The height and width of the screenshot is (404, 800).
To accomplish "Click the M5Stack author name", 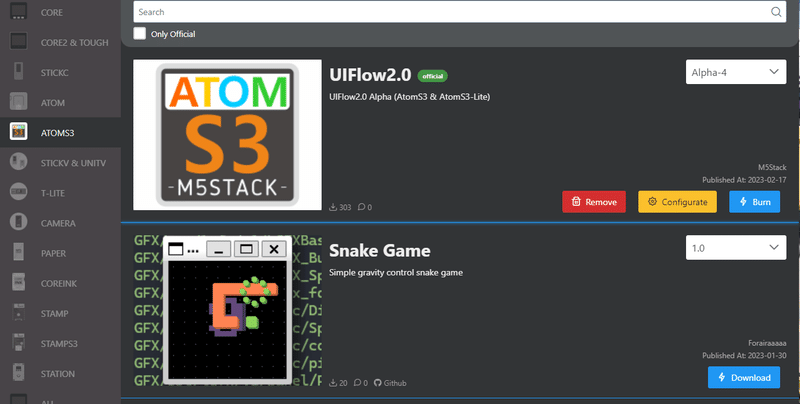I will point(772,167).
